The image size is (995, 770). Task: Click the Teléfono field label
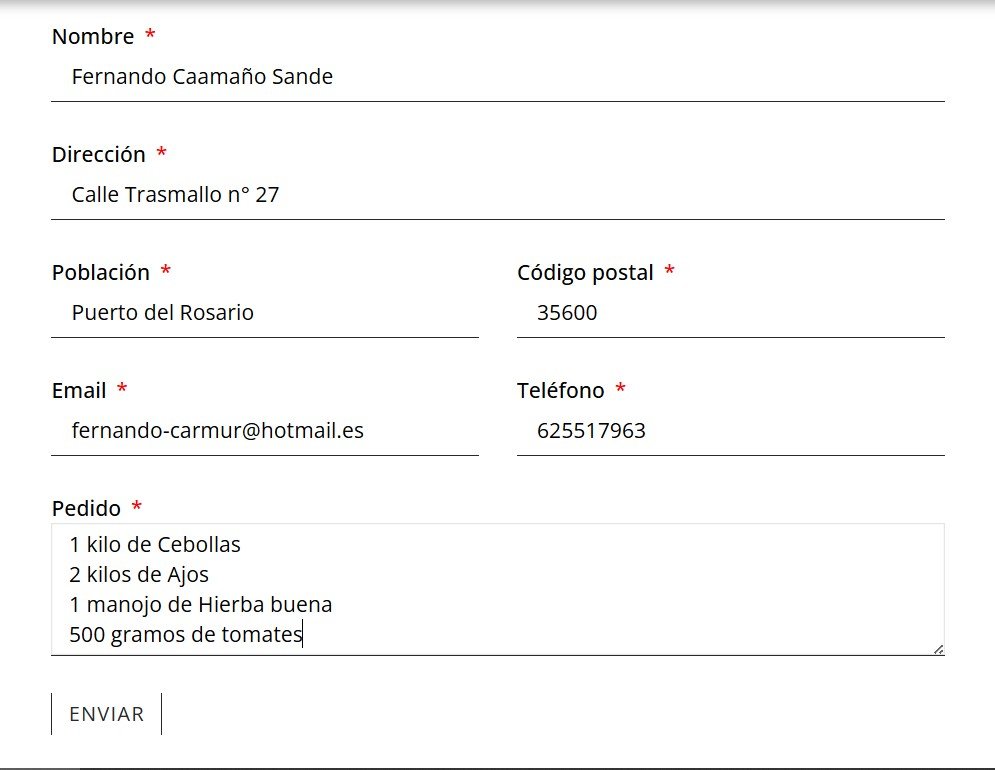pyautogui.click(x=561, y=391)
